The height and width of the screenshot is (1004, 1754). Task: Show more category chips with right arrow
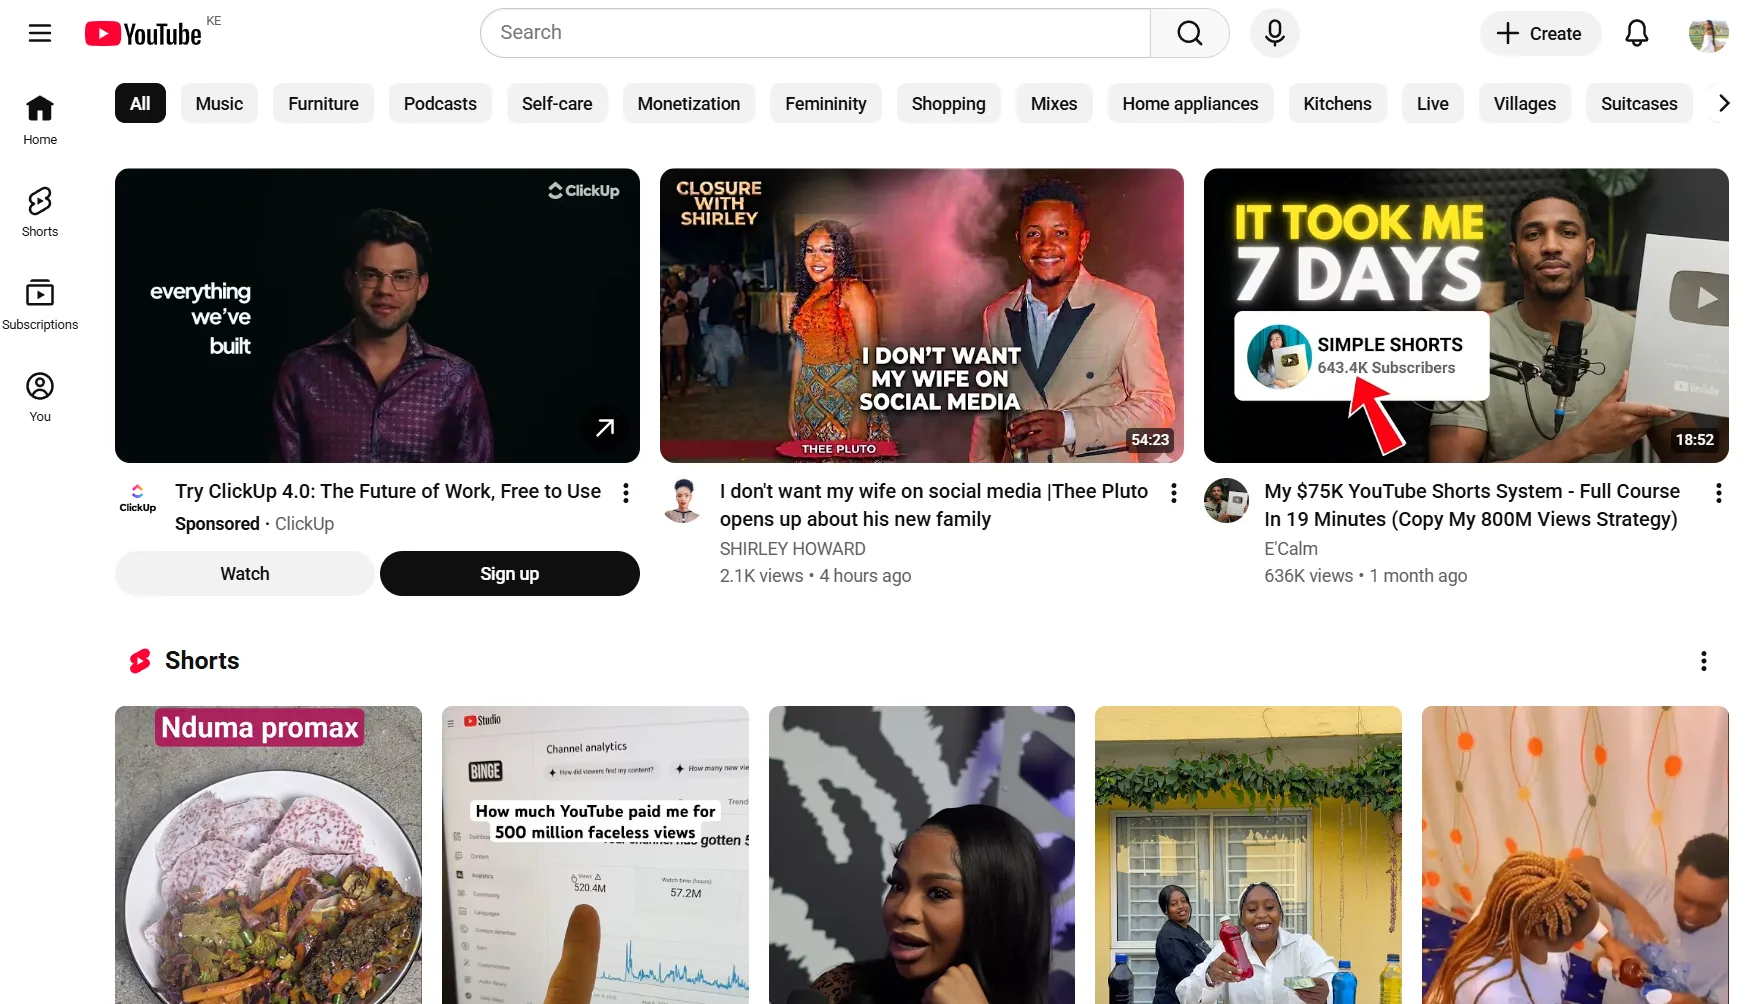1724,103
